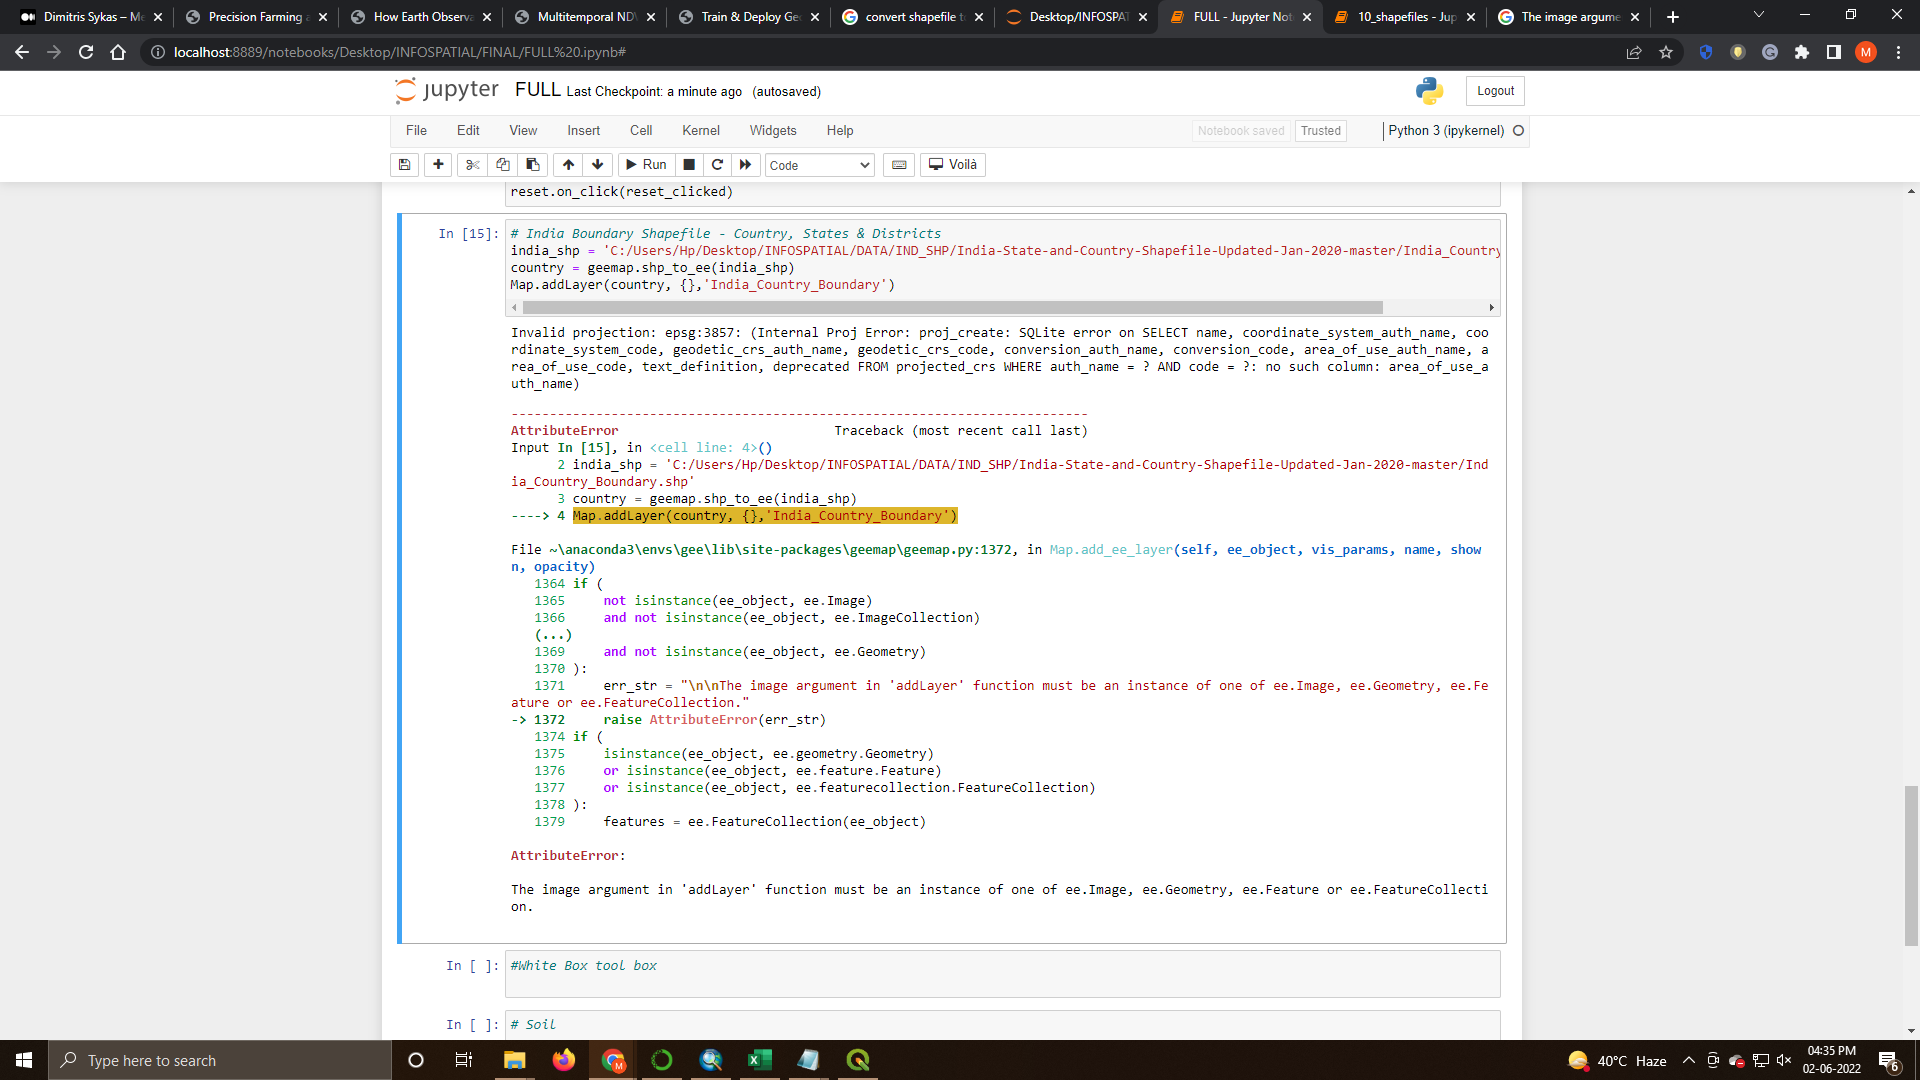This screenshot has width=1920, height=1080.
Task: Copy selected cells with the copy icon
Action: (502, 164)
